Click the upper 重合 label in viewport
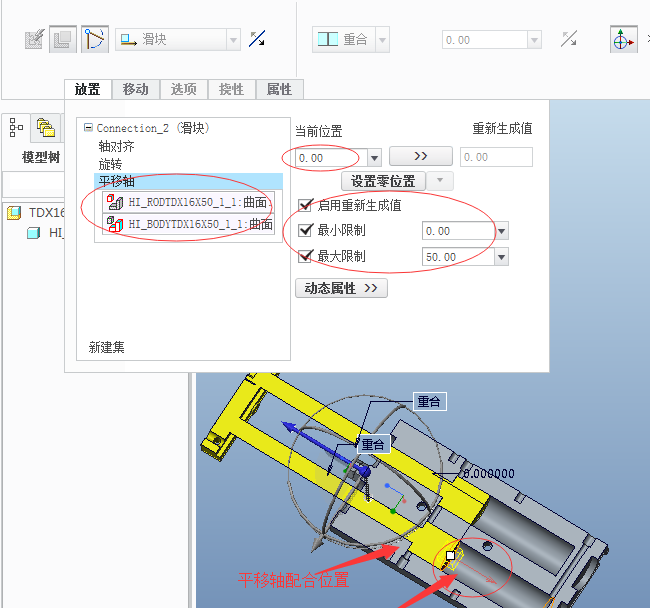650x608 pixels. pyautogui.click(x=429, y=401)
